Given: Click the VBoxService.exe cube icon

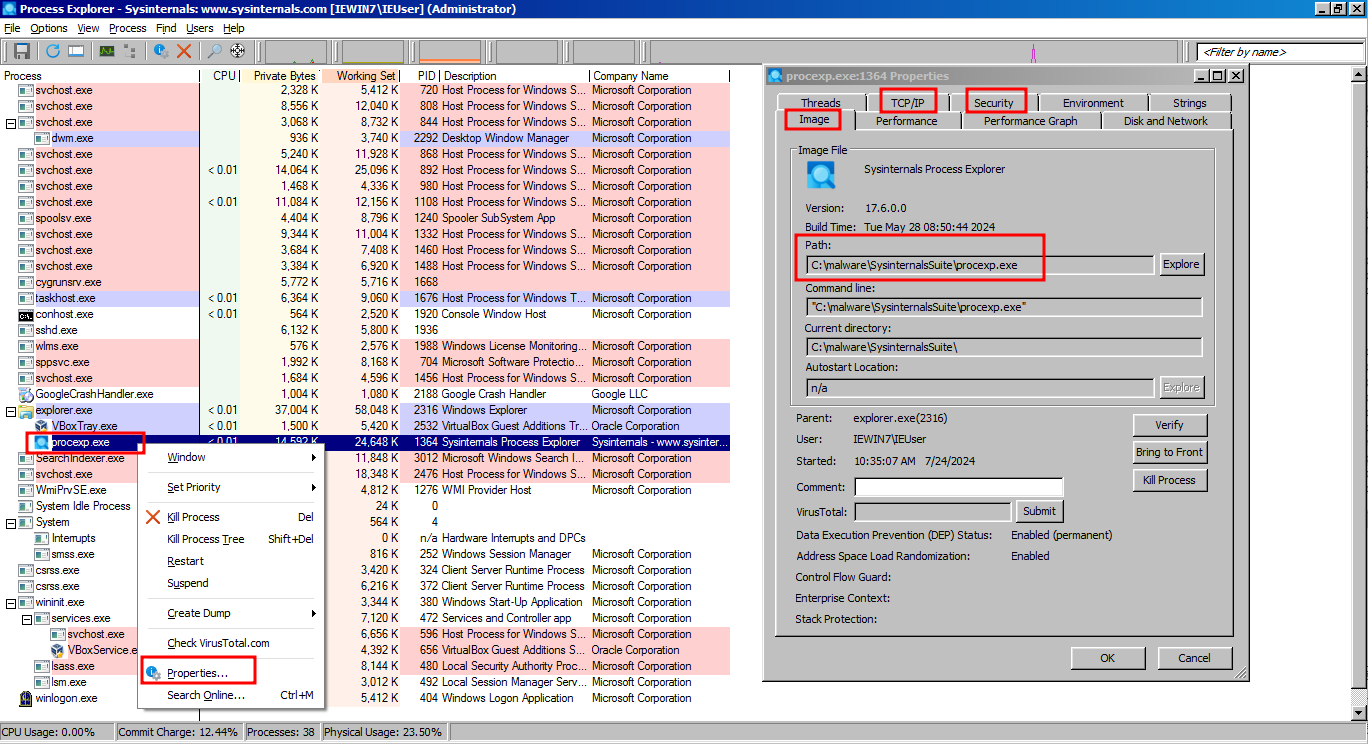Looking at the screenshot, I should point(58,650).
